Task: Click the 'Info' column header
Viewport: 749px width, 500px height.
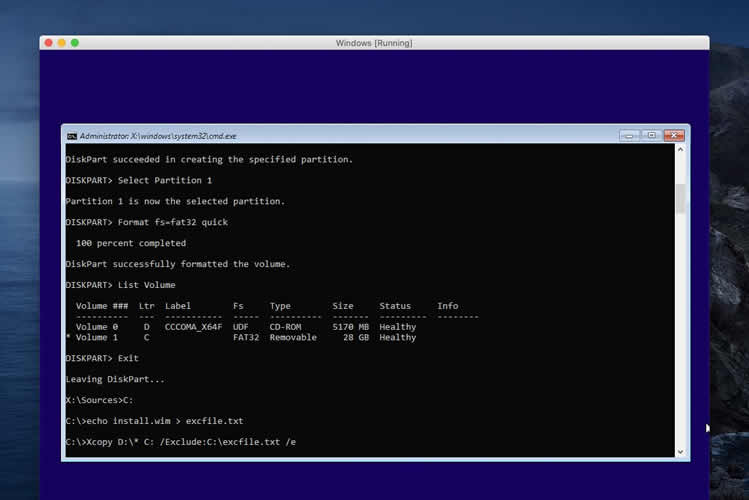Action: pyautogui.click(x=448, y=306)
